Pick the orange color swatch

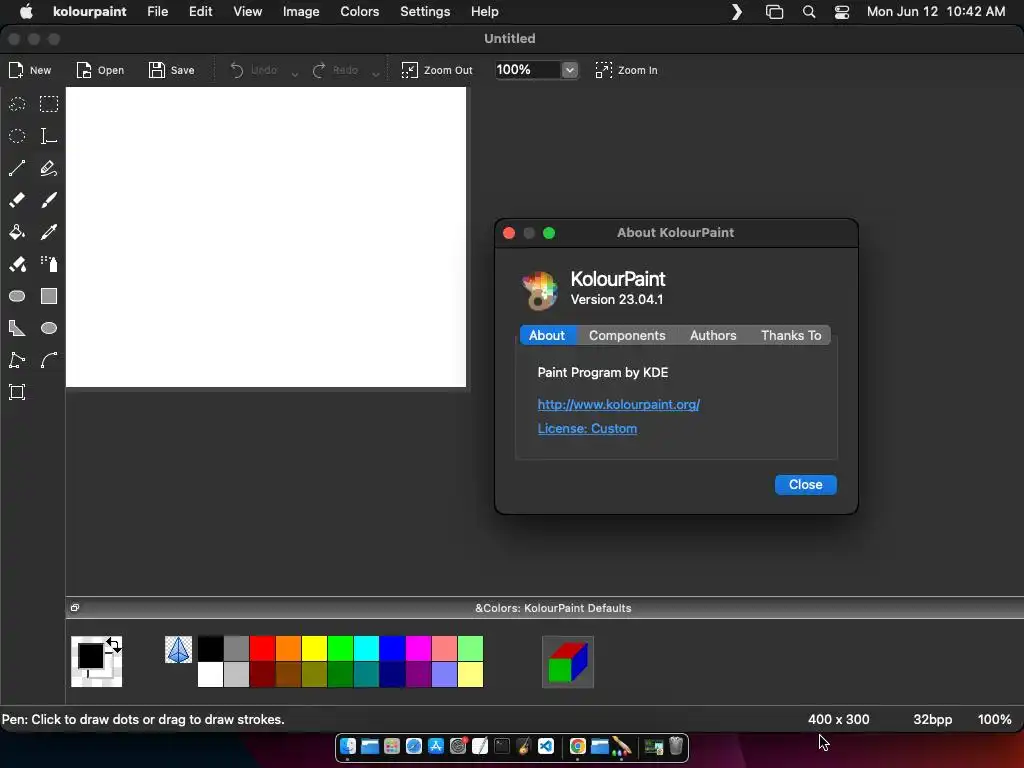click(288, 648)
